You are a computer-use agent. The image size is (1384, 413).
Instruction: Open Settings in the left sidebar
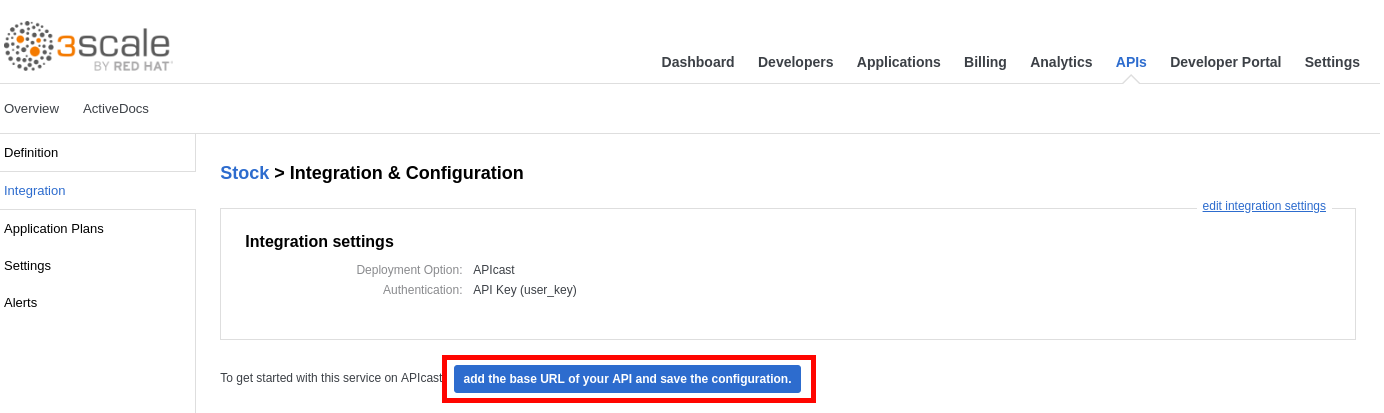(x=28, y=265)
